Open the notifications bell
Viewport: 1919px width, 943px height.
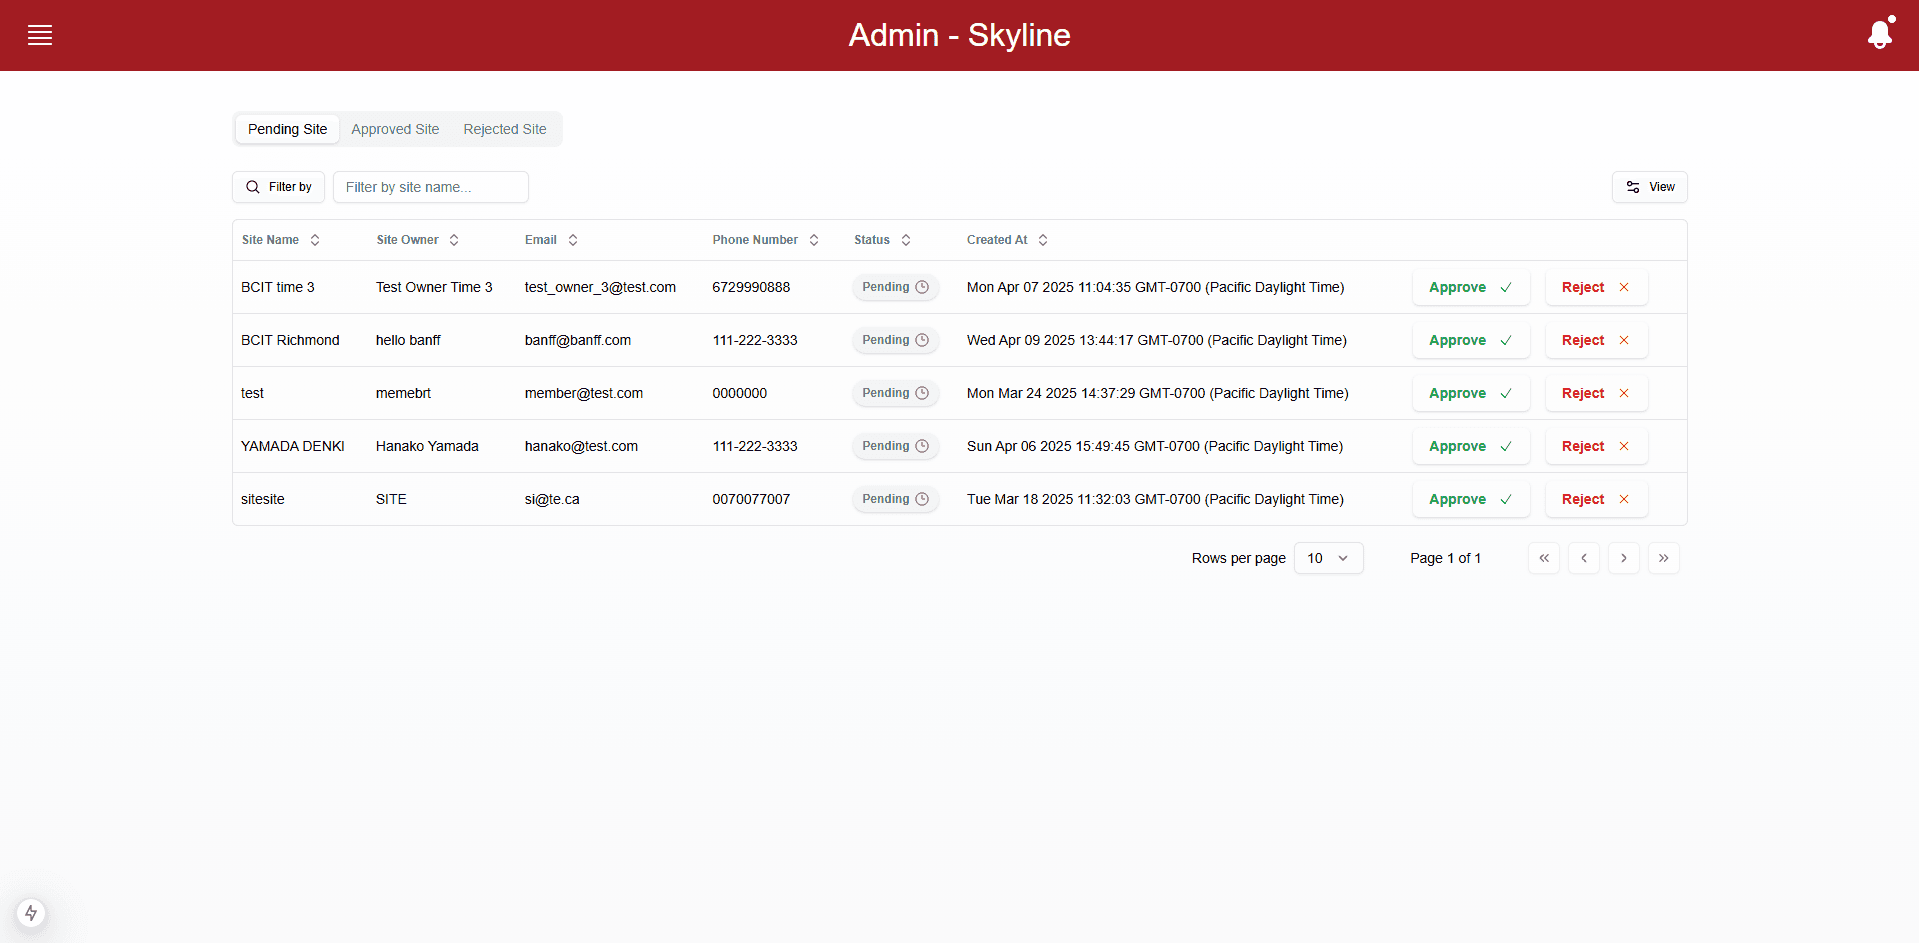pyautogui.click(x=1880, y=35)
